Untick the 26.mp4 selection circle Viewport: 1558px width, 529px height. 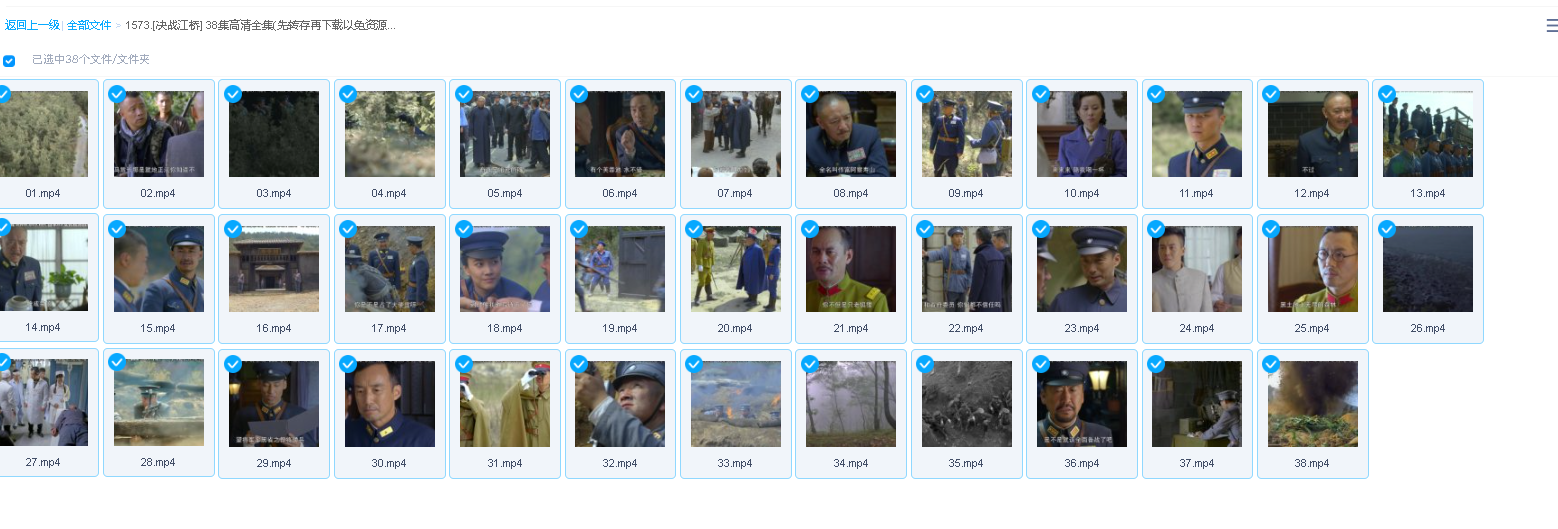click(x=1386, y=229)
